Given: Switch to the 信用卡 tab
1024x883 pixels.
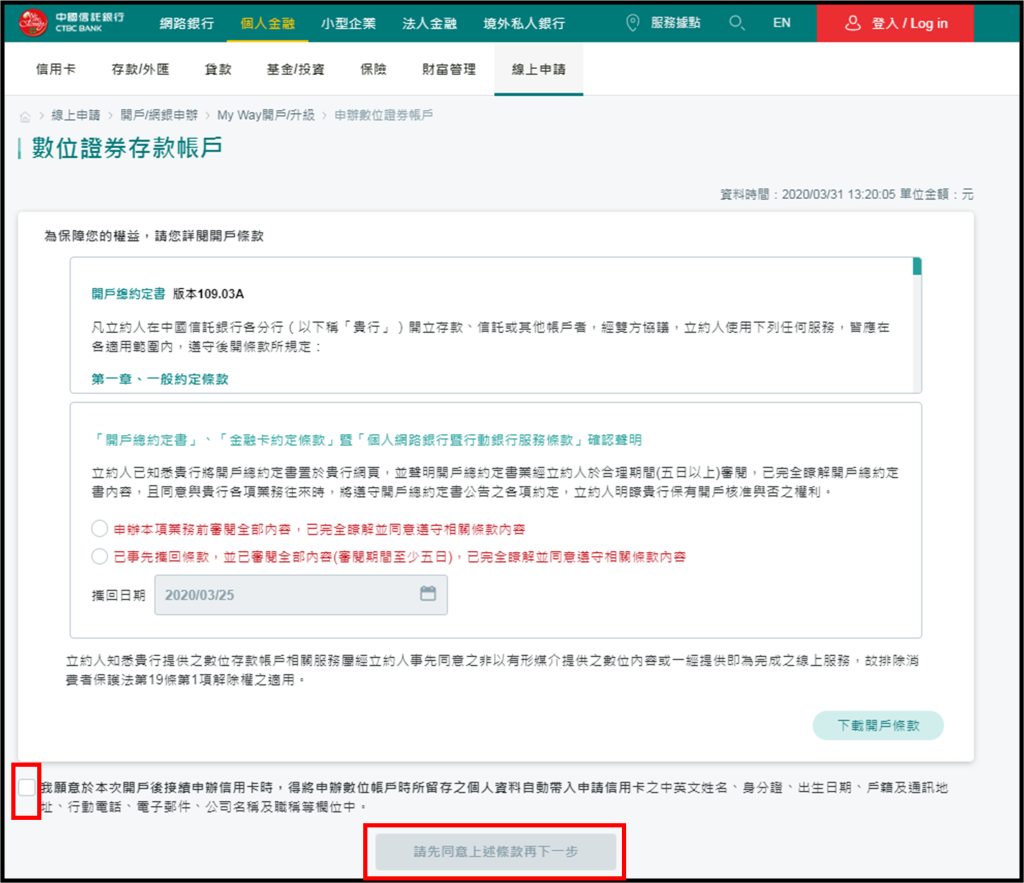Looking at the screenshot, I should [54, 70].
